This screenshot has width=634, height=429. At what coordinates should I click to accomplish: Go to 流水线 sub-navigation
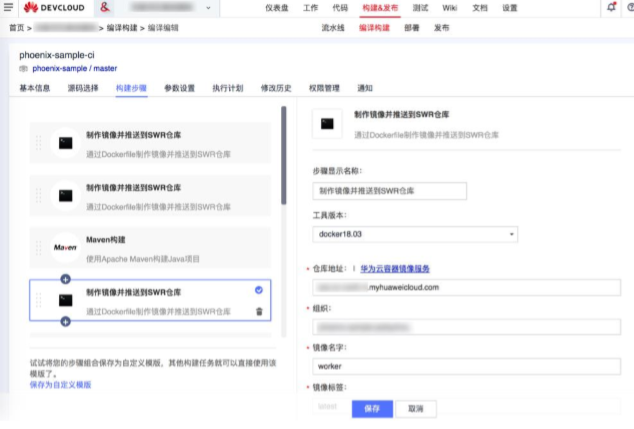(333, 27)
